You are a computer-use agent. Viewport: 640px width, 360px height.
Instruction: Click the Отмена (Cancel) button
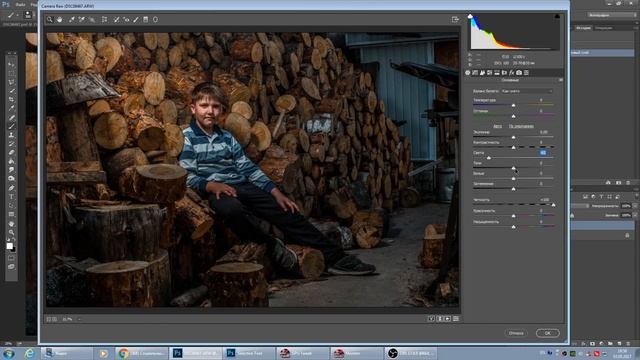[516, 333]
